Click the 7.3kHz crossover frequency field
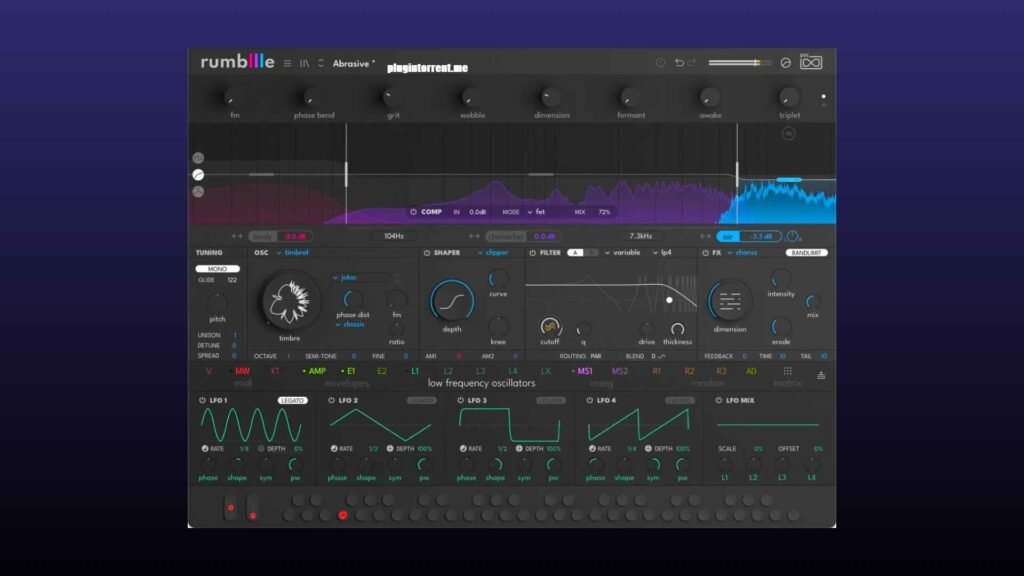Screen dimensions: 1024x576 (641, 236)
